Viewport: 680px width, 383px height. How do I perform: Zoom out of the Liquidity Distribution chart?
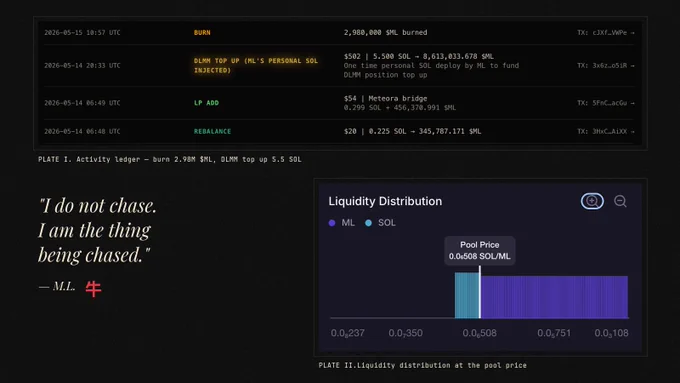[x=620, y=201]
